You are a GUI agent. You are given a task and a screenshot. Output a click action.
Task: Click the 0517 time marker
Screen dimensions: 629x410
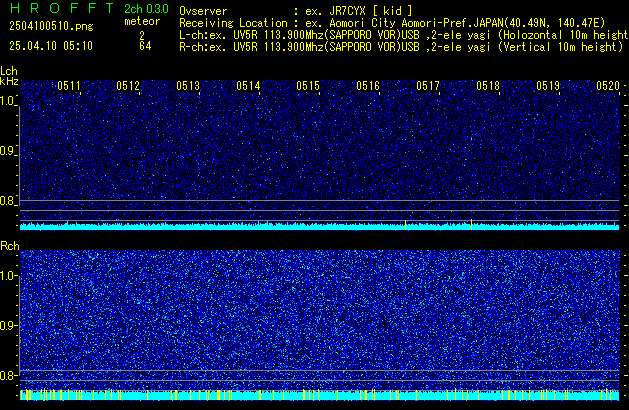point(428,86)
